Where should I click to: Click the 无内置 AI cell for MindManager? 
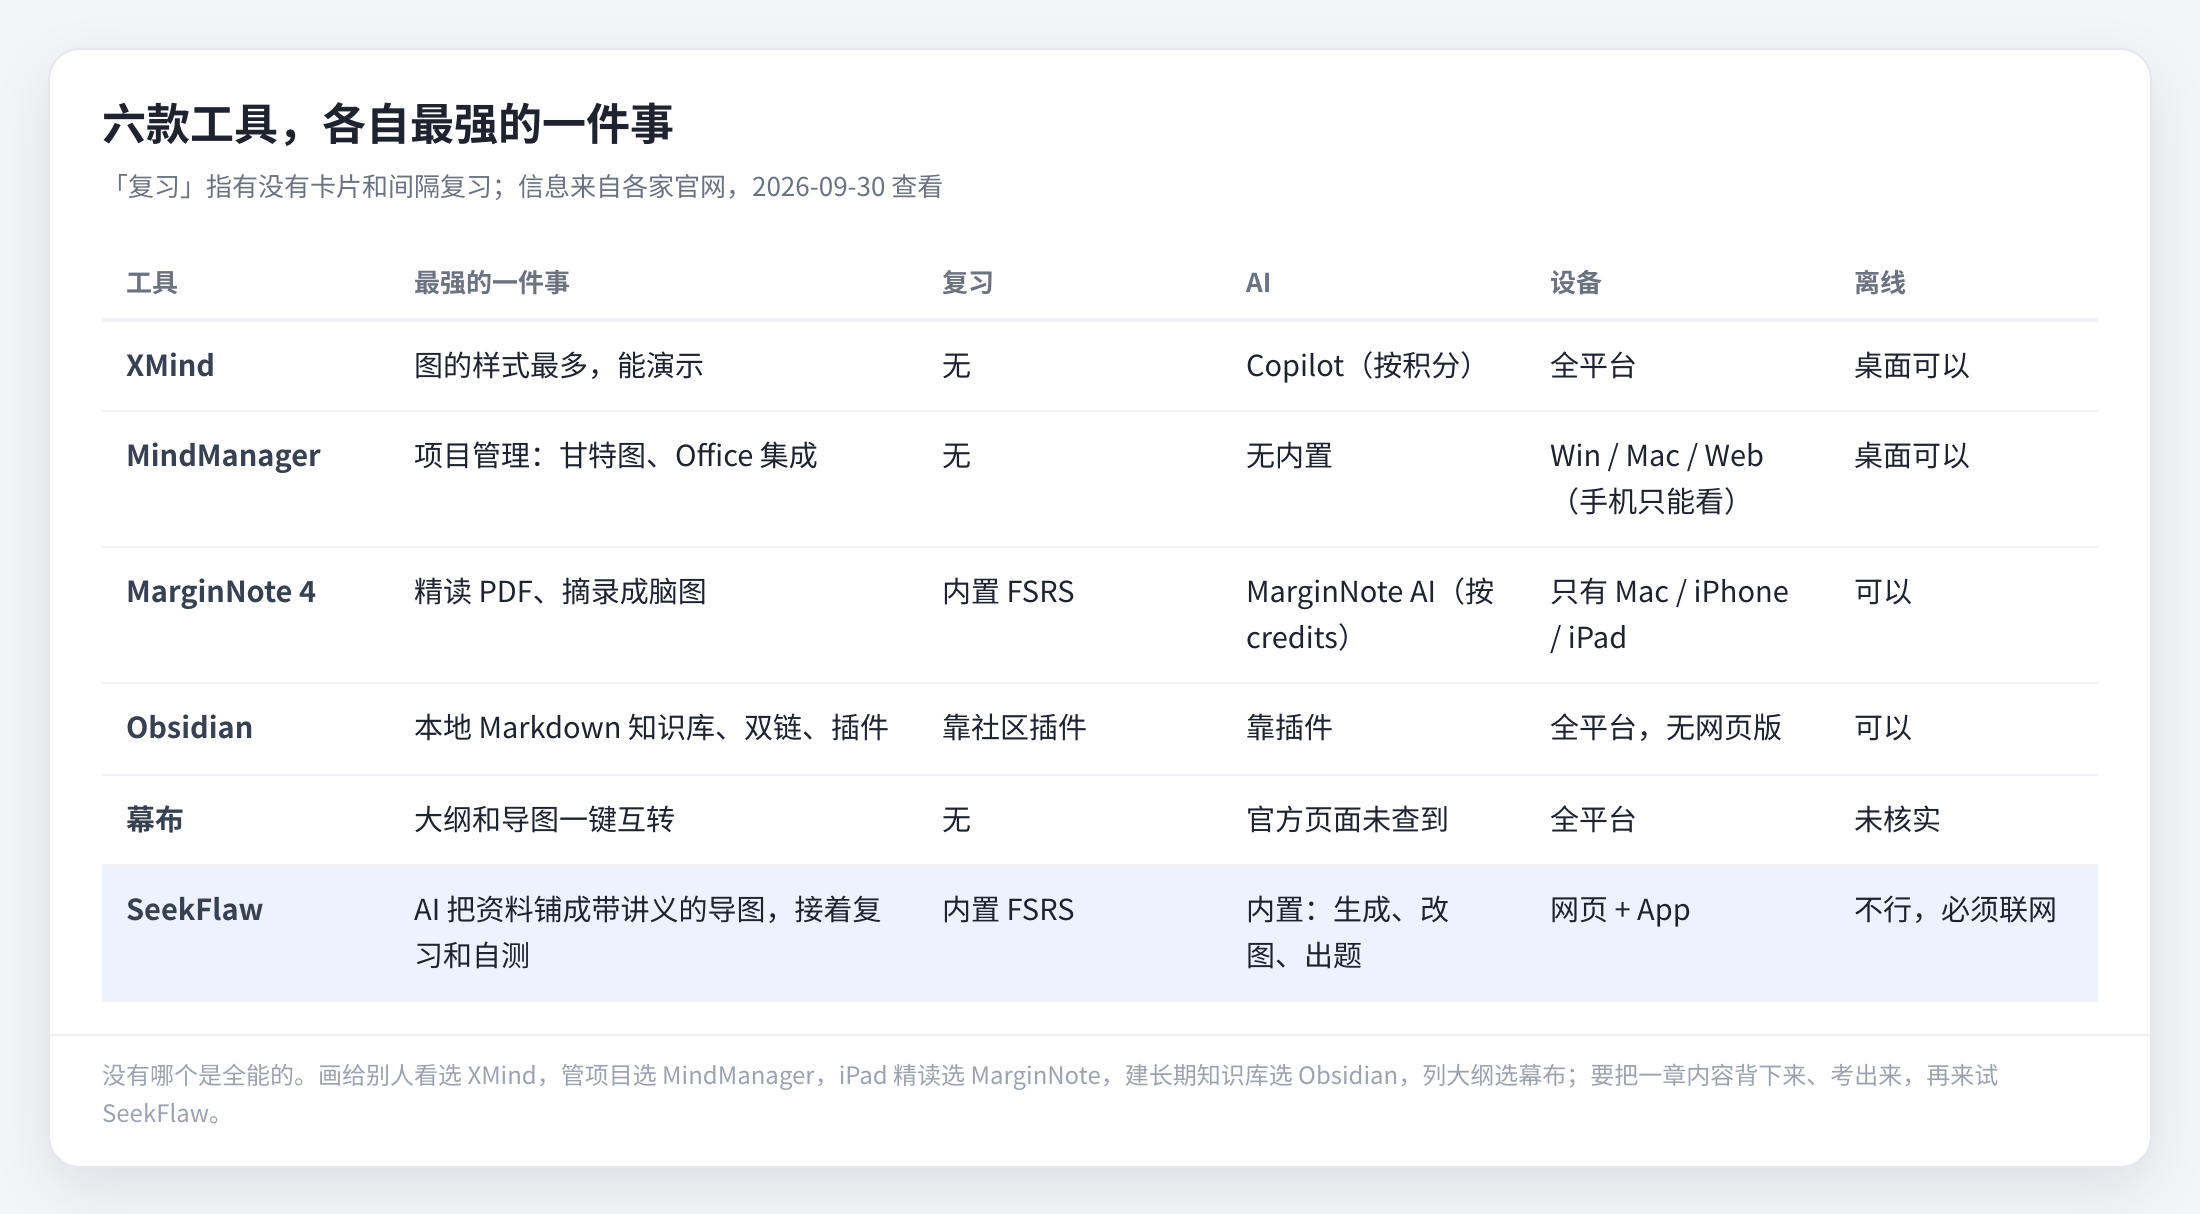1289,456
